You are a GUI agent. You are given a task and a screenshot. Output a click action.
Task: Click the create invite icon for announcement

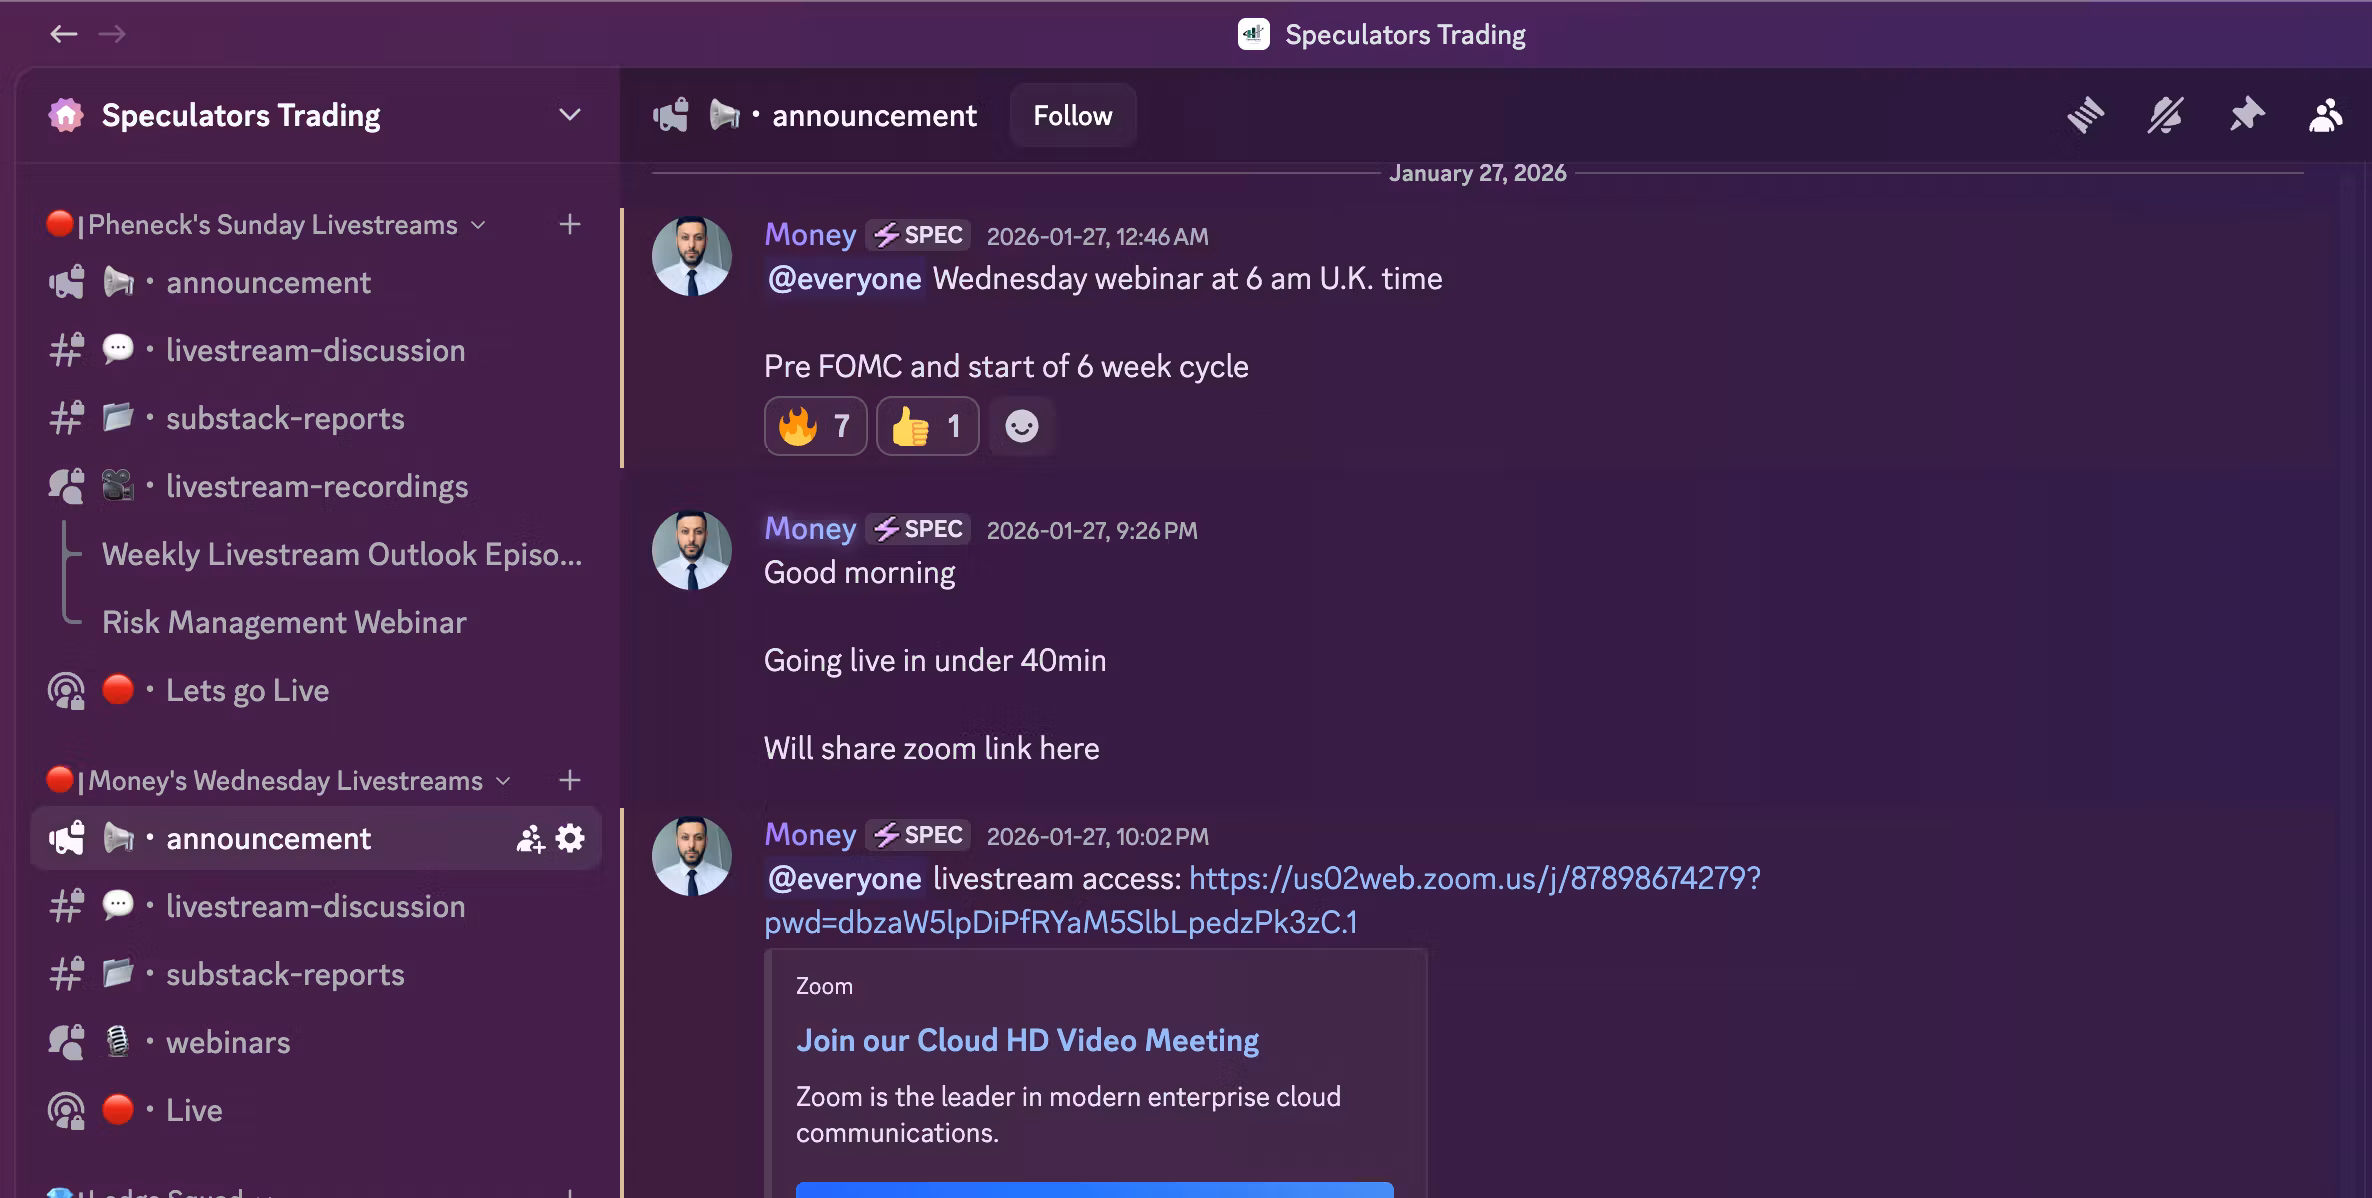point(530,838)
